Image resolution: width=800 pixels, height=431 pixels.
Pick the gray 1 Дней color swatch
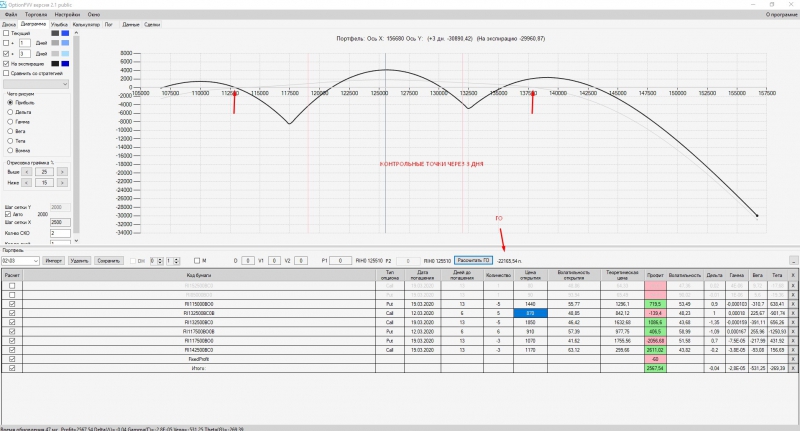click(x=55, y=43)
